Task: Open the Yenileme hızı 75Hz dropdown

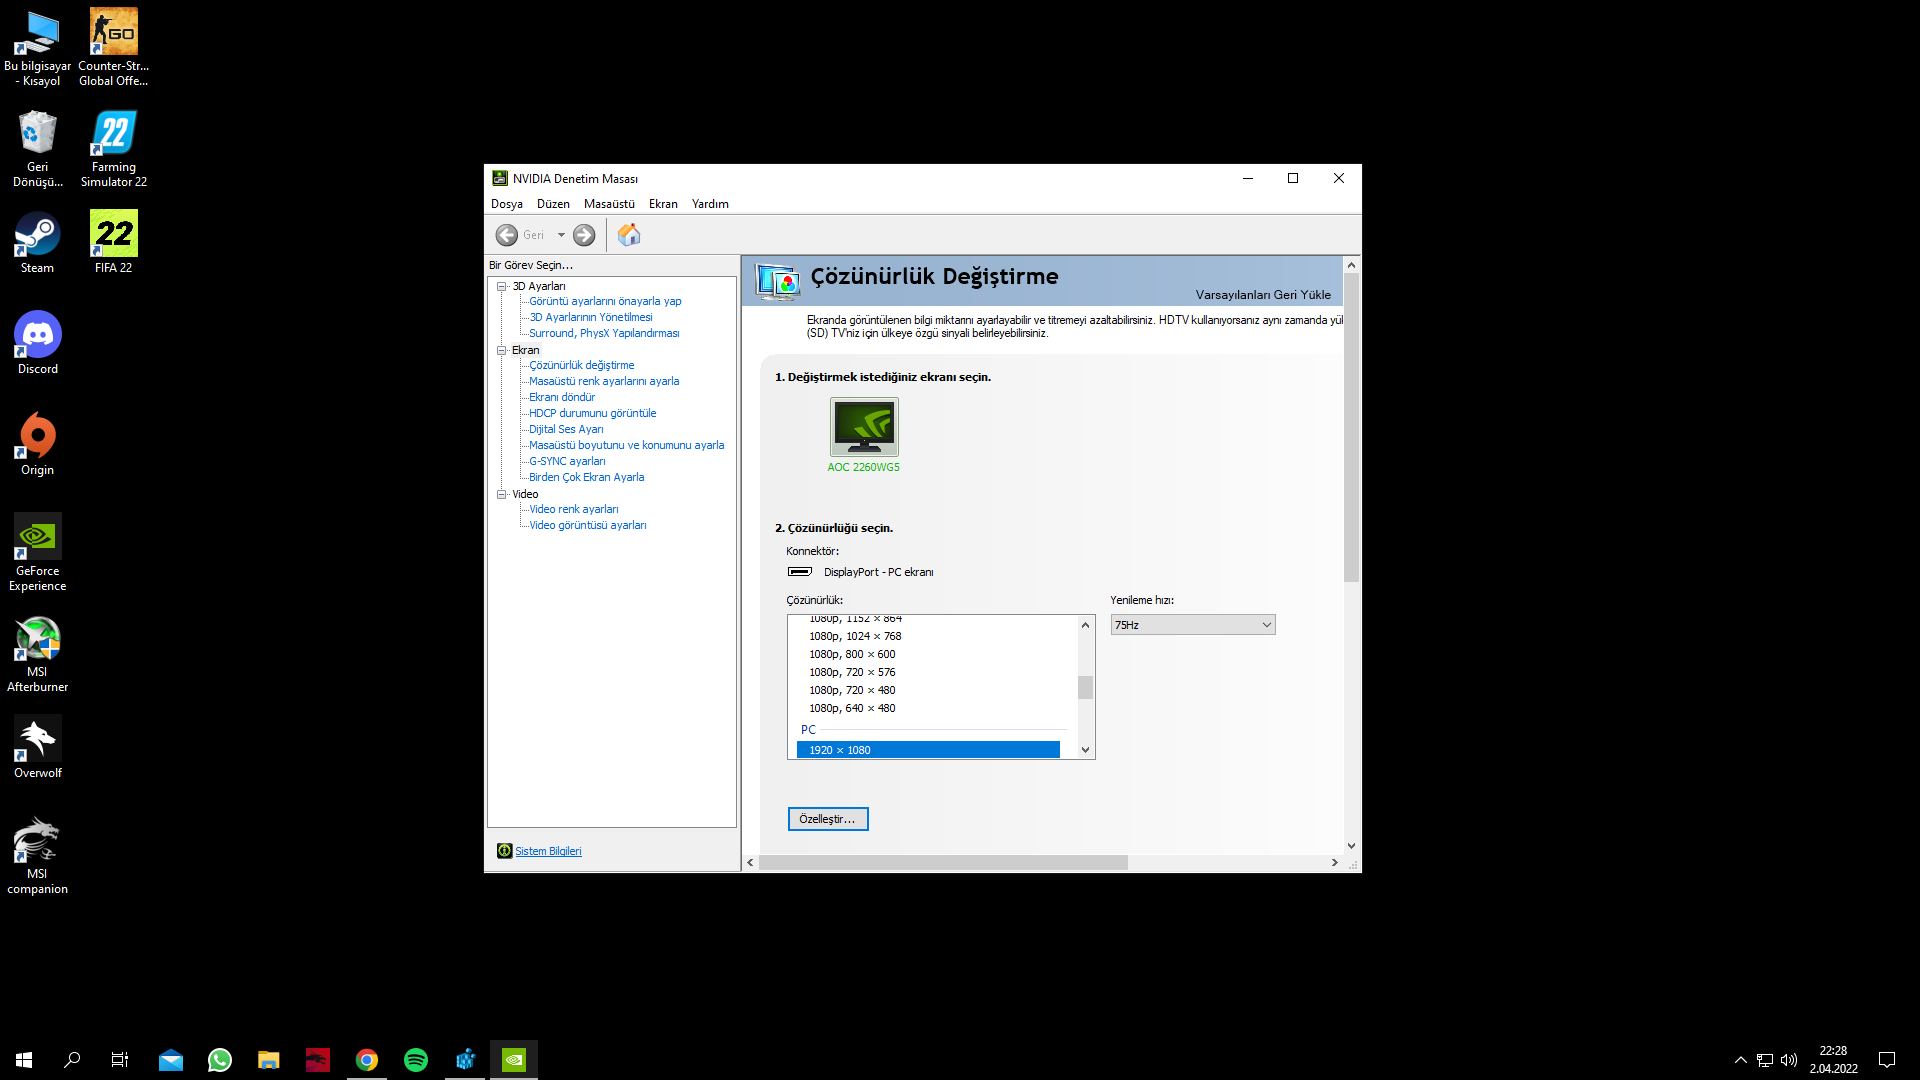Action: (x=1193, y=625)
